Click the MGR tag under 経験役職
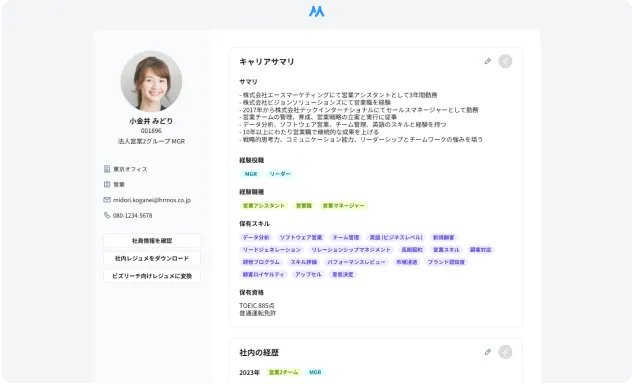Screen dimensions: 632x384 pos(251,174)
